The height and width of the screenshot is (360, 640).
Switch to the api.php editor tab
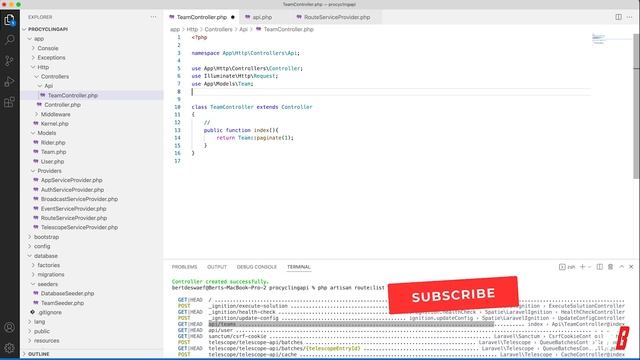(262, 17)
